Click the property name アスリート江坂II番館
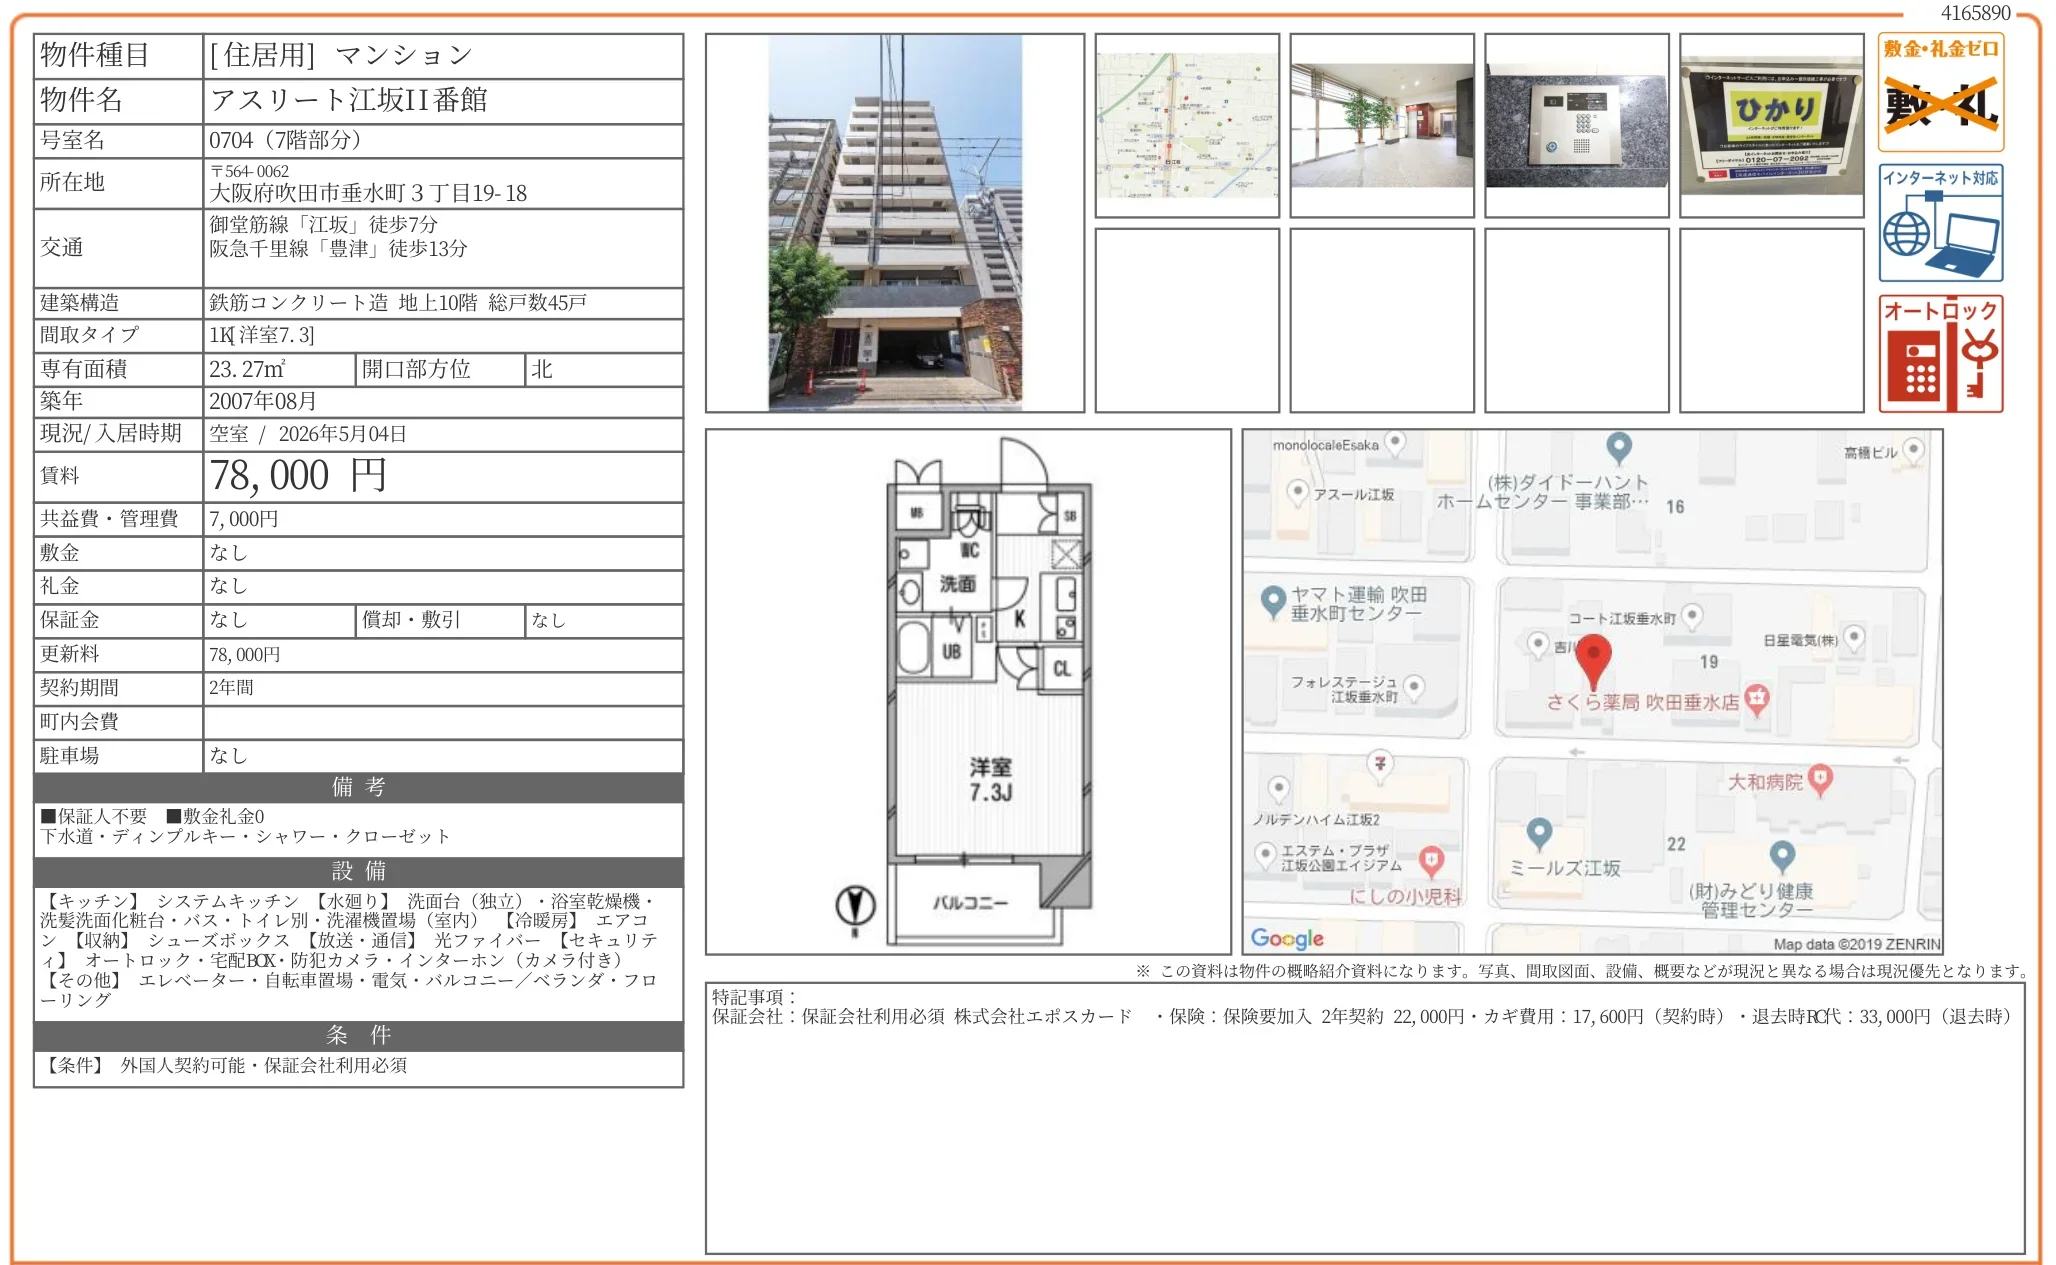 click(x=348, y=100)
